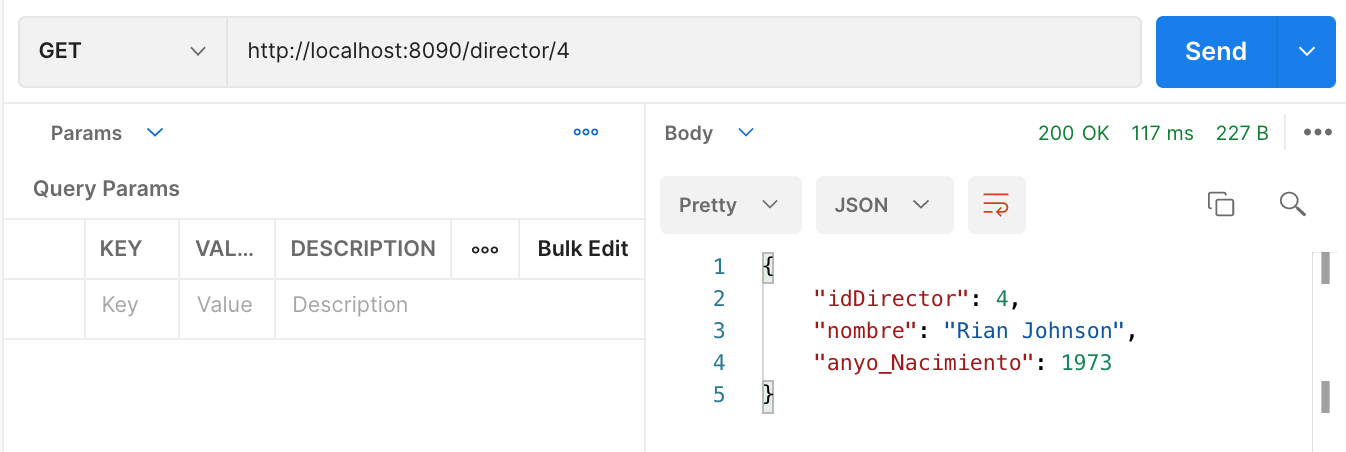1346x452 pixels.
Task: Click the Bulk Edit link
Action: [583, 249]
